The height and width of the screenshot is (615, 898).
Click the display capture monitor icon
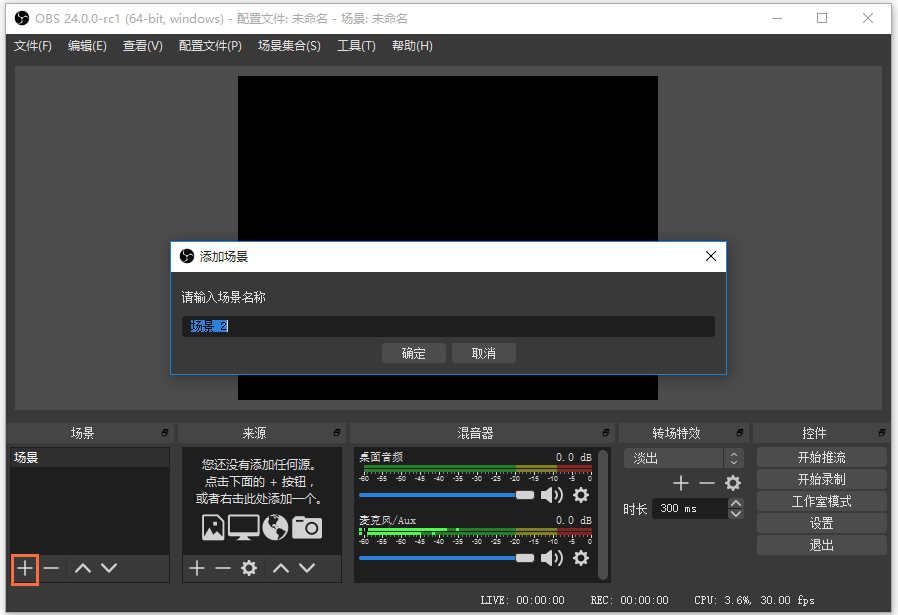[243, 527]
